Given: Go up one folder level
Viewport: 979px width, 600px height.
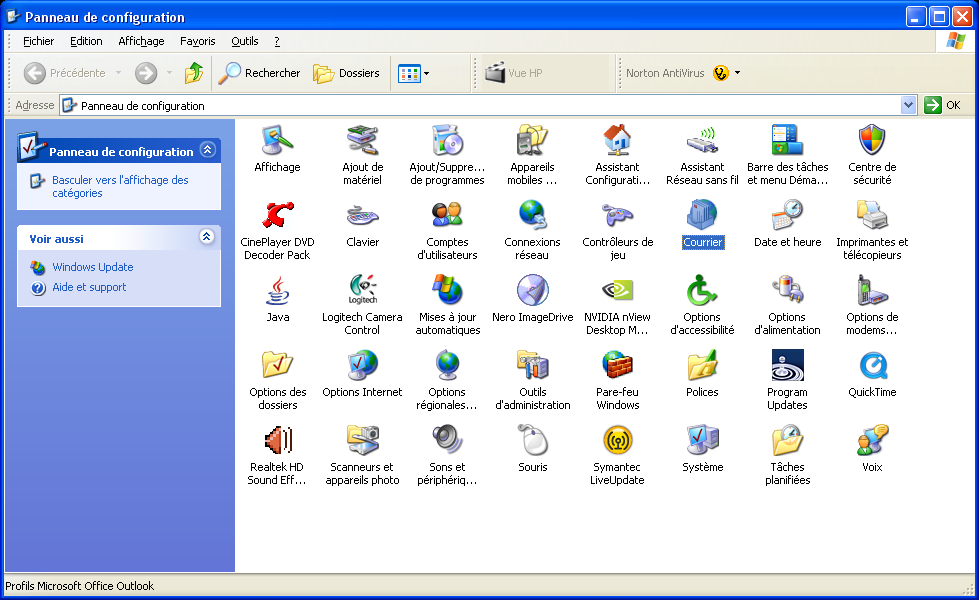Looking at the screenshot, I should [194, 73].
